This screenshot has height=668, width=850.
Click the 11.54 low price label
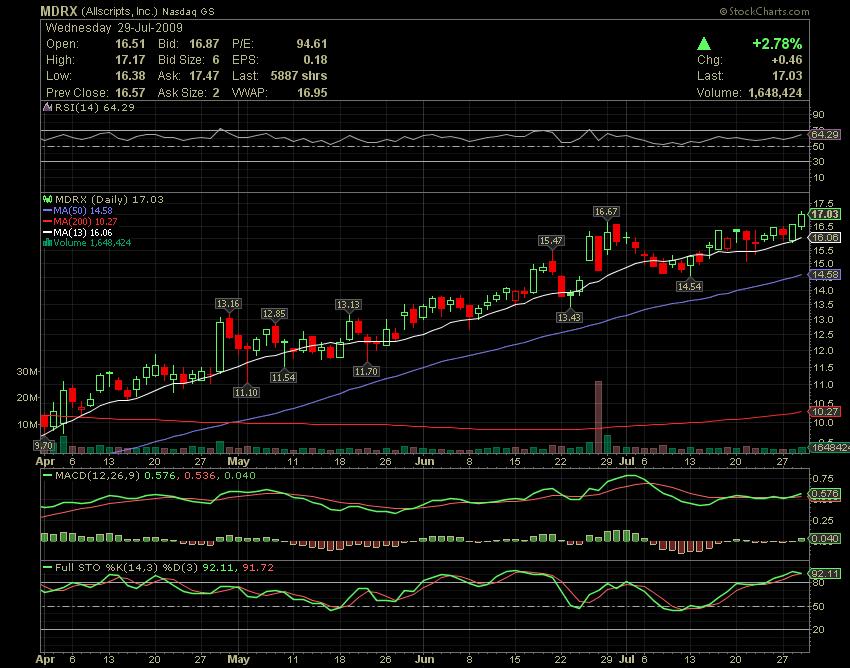284,377
